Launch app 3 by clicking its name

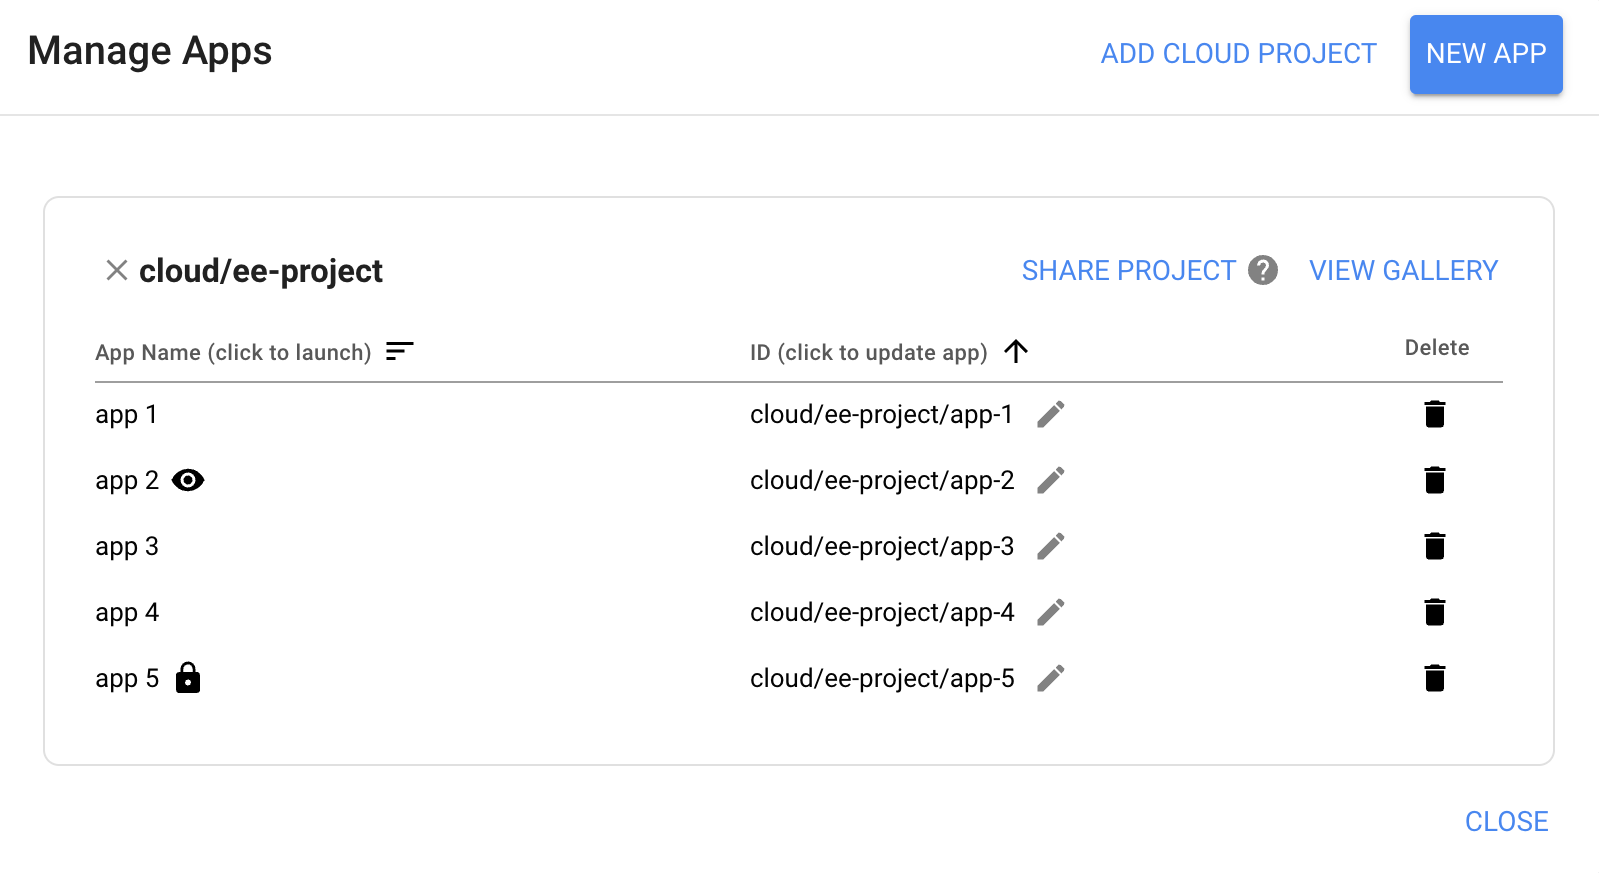tap(126, 546)
